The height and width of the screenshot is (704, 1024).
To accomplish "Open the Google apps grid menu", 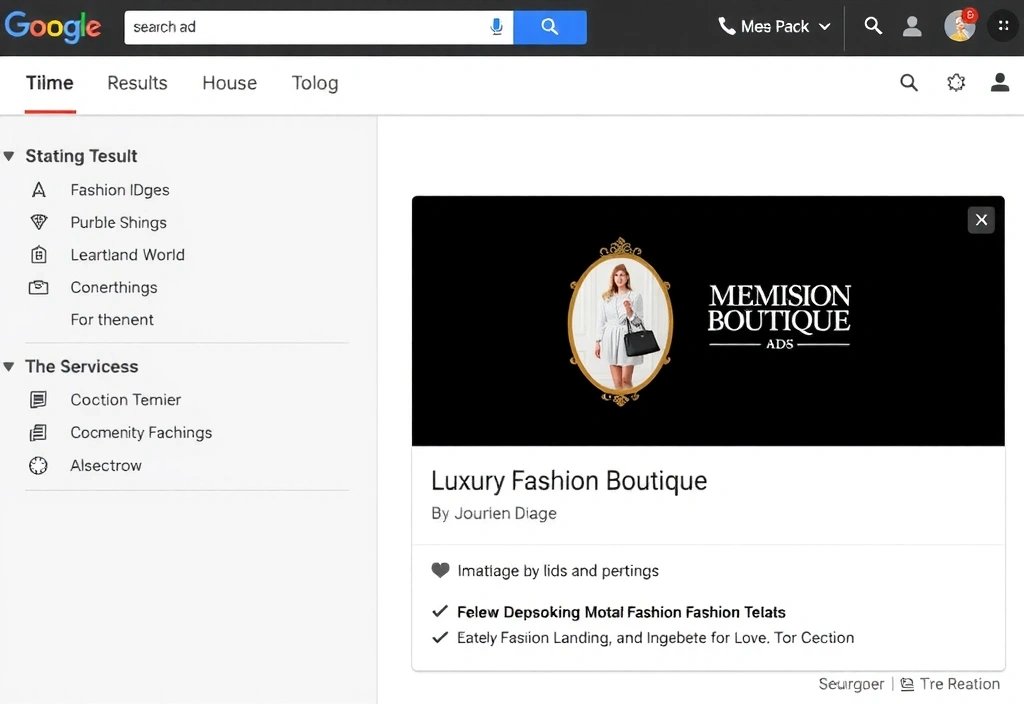I will [x=1003, y=25].
